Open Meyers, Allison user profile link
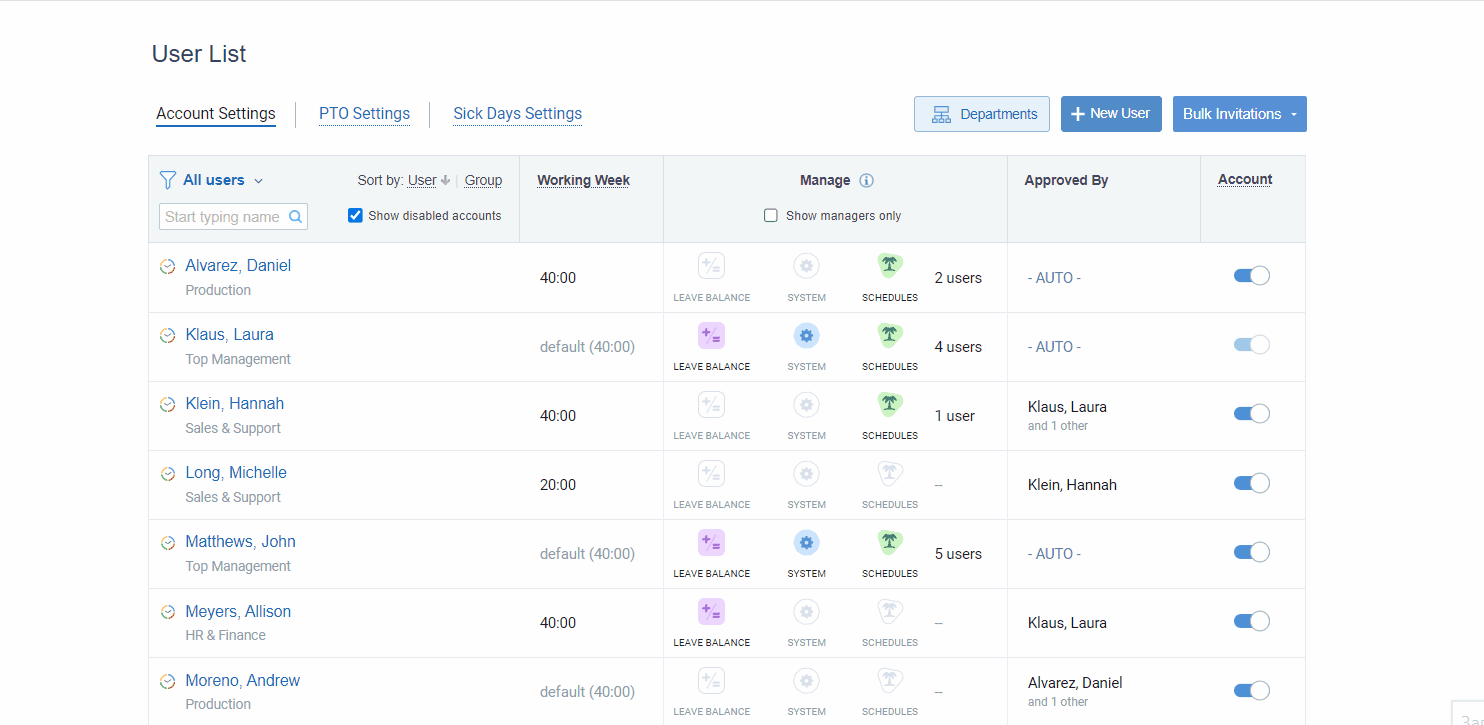Viewport: 1484px width, 725px height. (238, 611)
